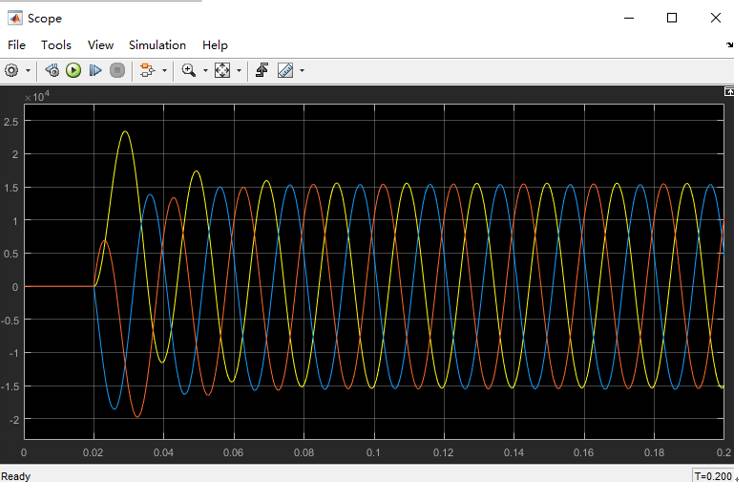Click the x-axis label 0.1
This screenshot has height=489, width=739.
pyautogui.click(x=373, y=453)
